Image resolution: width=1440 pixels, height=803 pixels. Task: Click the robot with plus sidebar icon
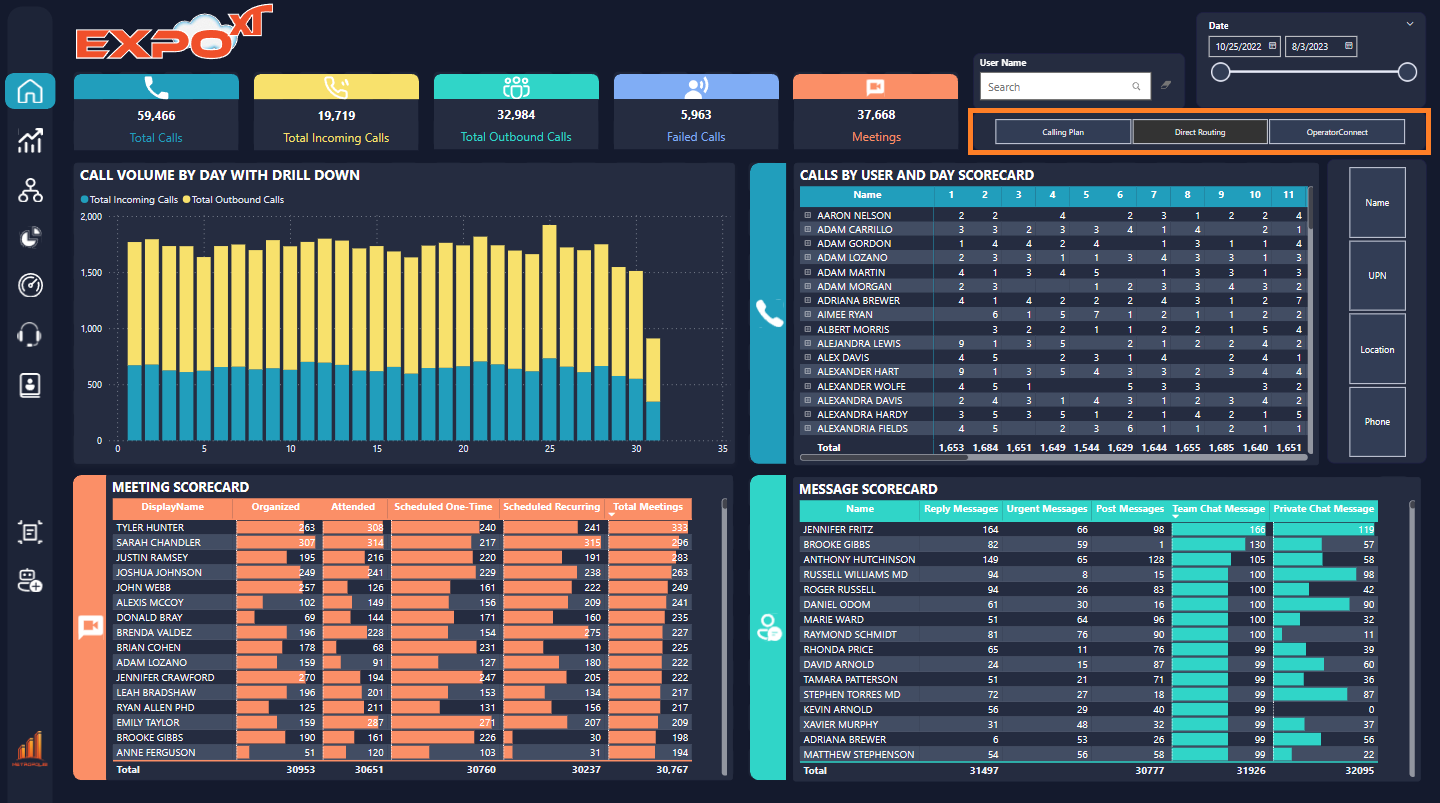[30, 581]
